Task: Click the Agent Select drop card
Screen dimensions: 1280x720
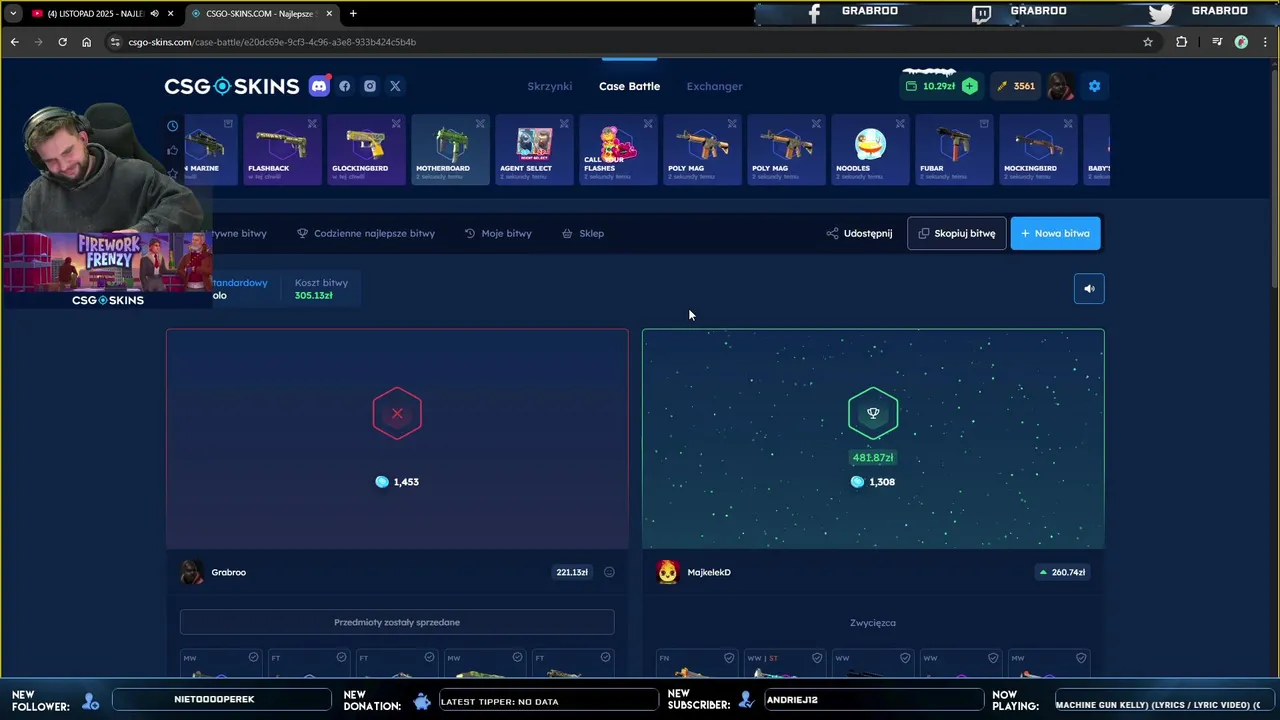Action: click(x=533, y=150)
